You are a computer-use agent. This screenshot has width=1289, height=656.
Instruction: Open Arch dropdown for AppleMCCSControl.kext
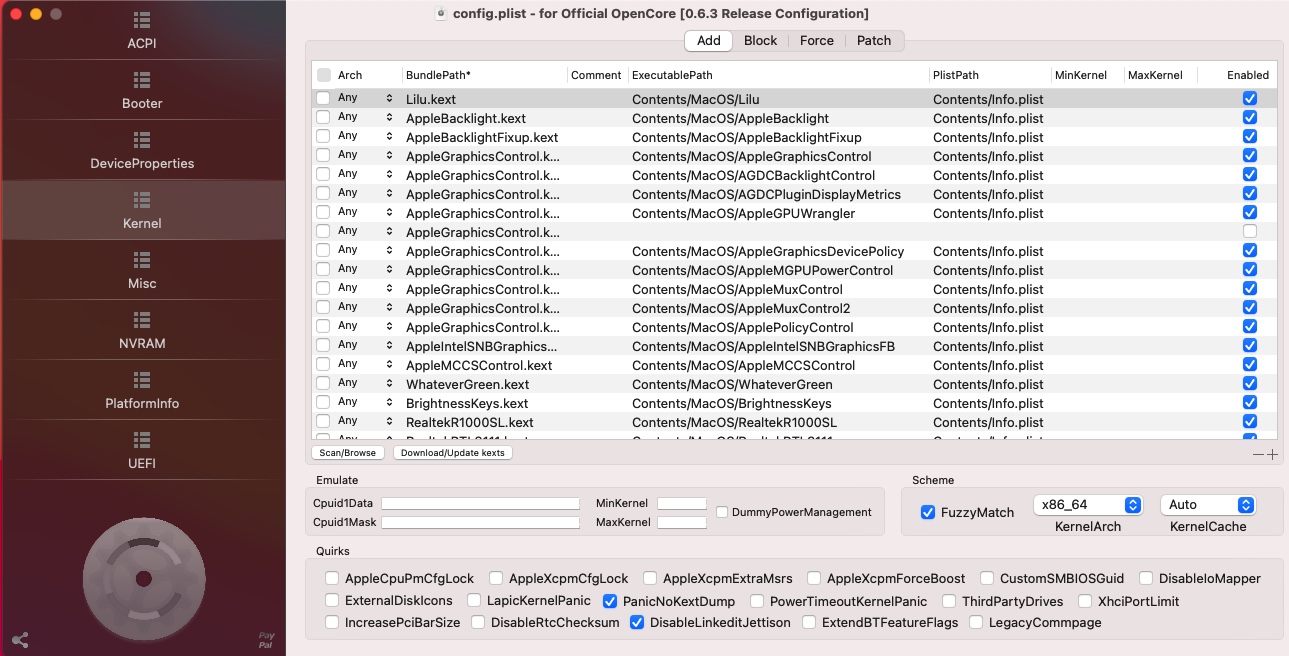coord(389,365)
